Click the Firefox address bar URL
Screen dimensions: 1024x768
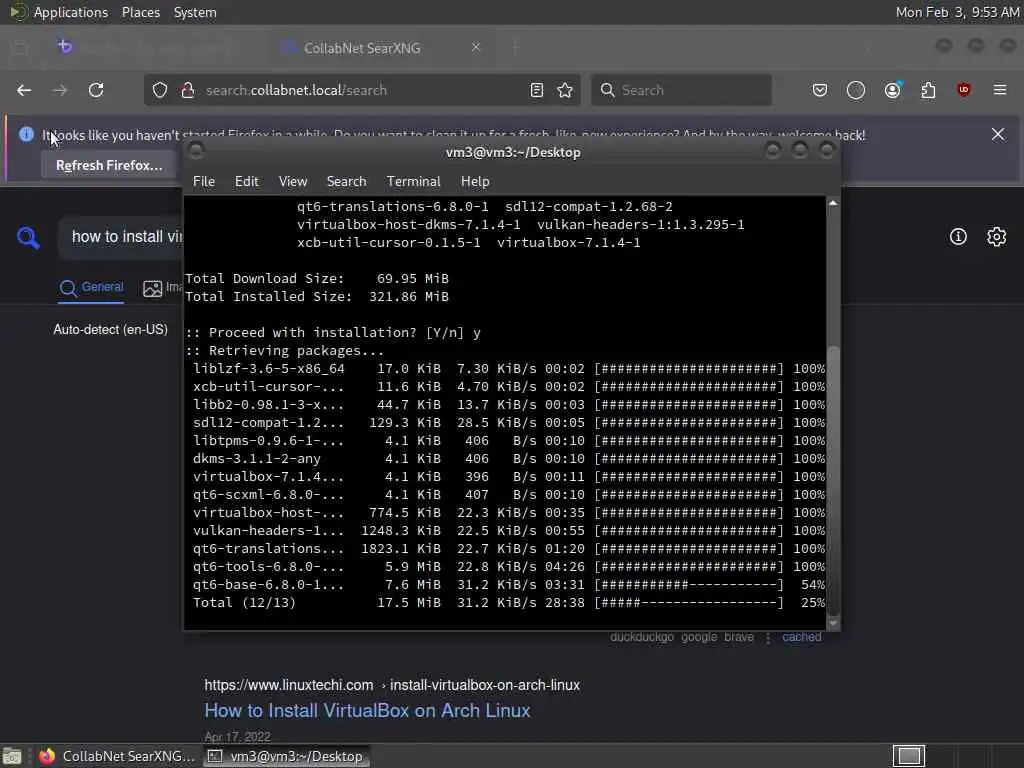[x=296, y=90]
